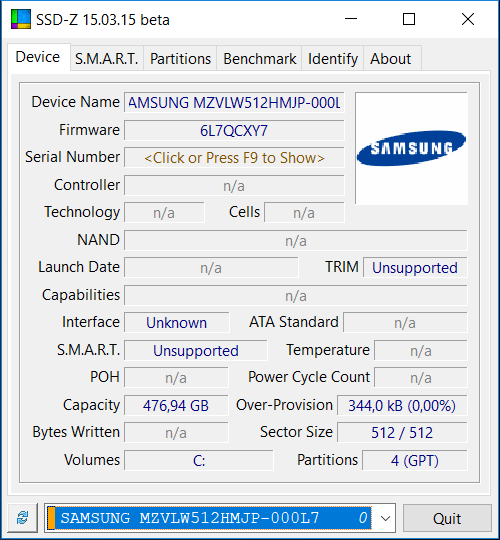Click the ATA Standard n/a field
The height and width of the screenshot is (540, 500).
tap(405, 323)
